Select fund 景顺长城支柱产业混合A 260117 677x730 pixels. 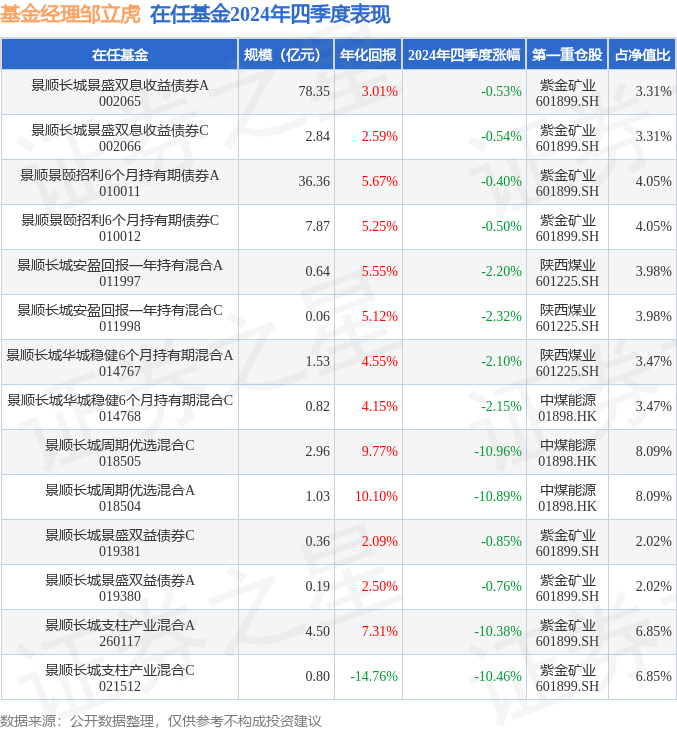(120, 633)
